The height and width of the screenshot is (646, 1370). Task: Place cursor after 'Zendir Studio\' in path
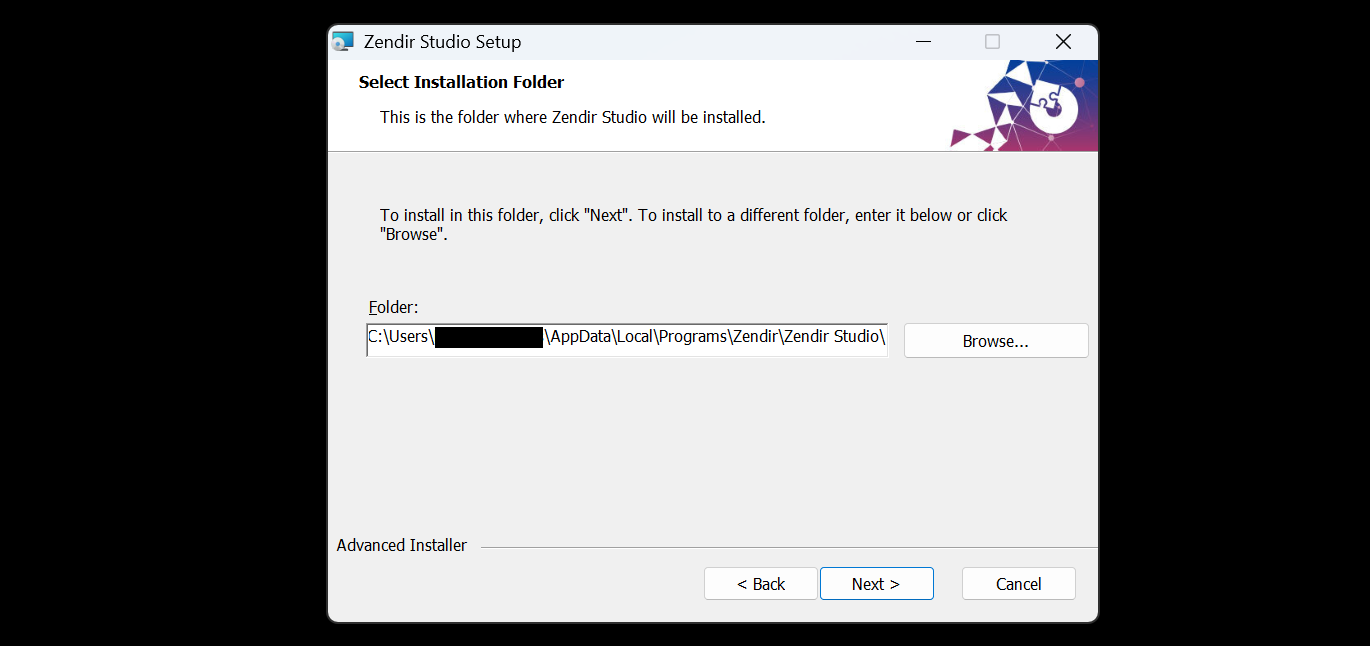[886, 337]
